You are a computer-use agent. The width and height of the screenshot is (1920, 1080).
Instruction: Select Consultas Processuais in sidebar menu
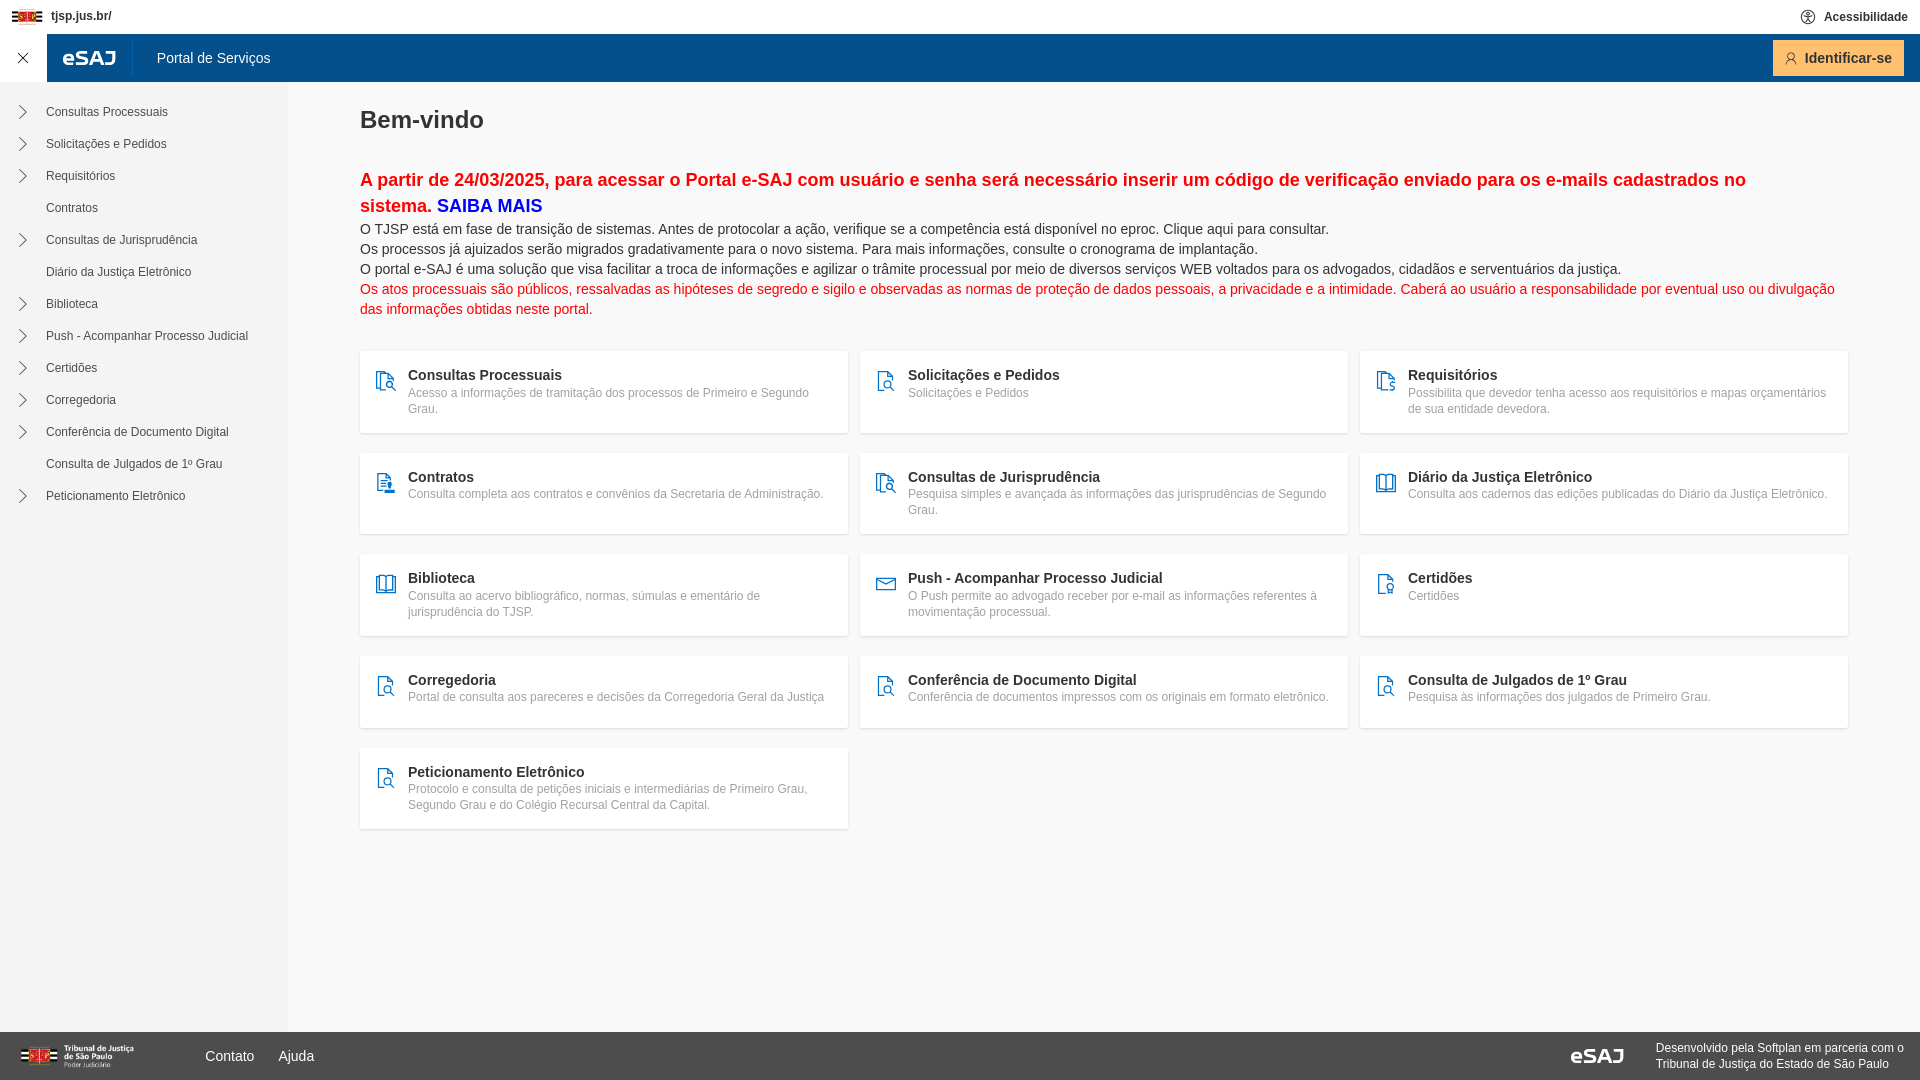[x=107, y=112]
